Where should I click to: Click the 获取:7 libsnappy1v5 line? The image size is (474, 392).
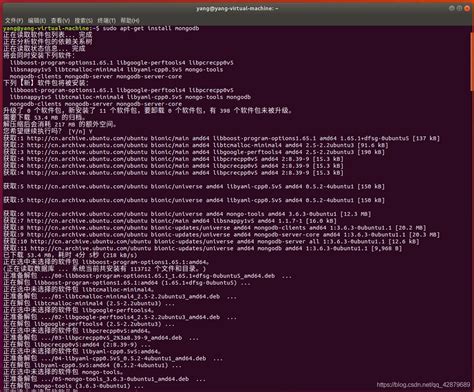point(170,221)
